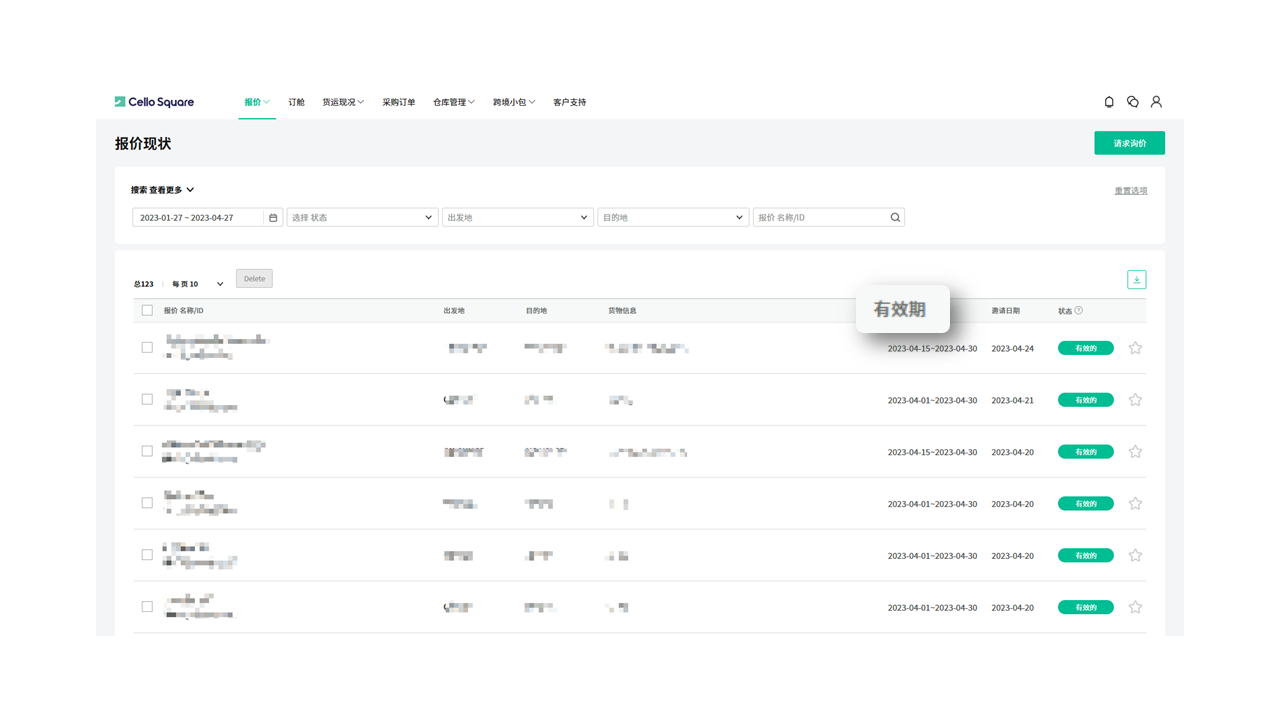Open the 客户支持 customer support menu
The width and height of the screenshot is (1280, 720).
click(x=569, y=102)
